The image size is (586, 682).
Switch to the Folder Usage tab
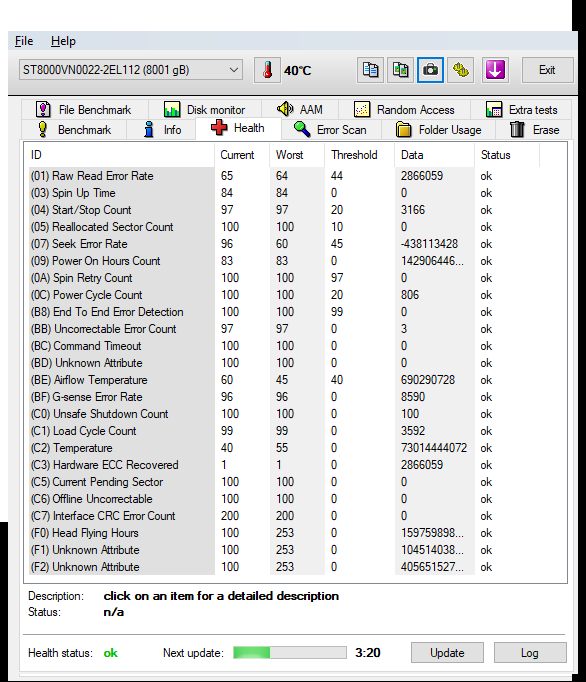(439, 130)
